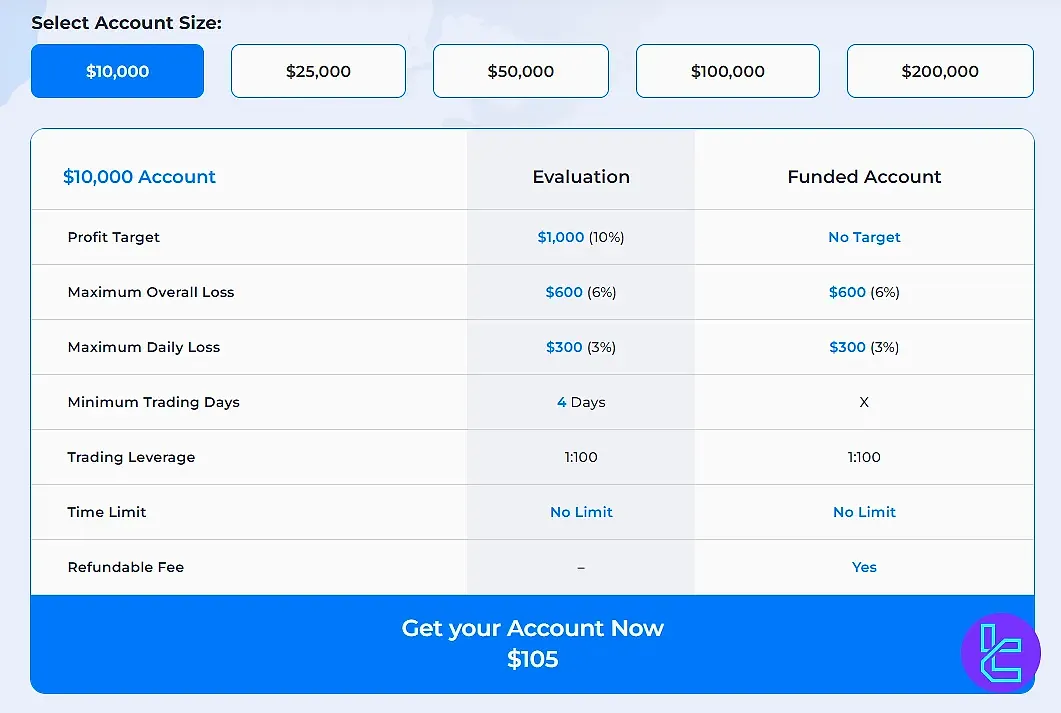
Task: Click the Evaluation No Limit time link
Action: pyautogui.click(x=581, y=511)
